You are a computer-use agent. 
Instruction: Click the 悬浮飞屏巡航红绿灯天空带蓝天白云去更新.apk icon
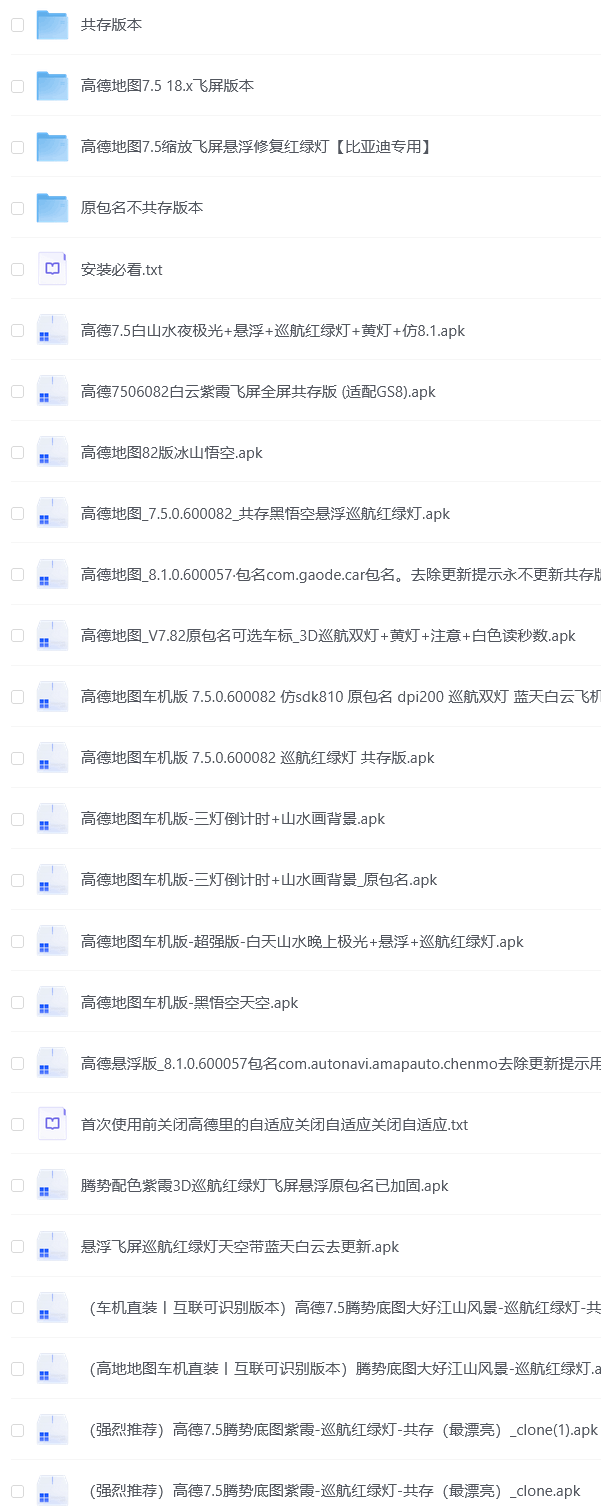[52, 1246]
